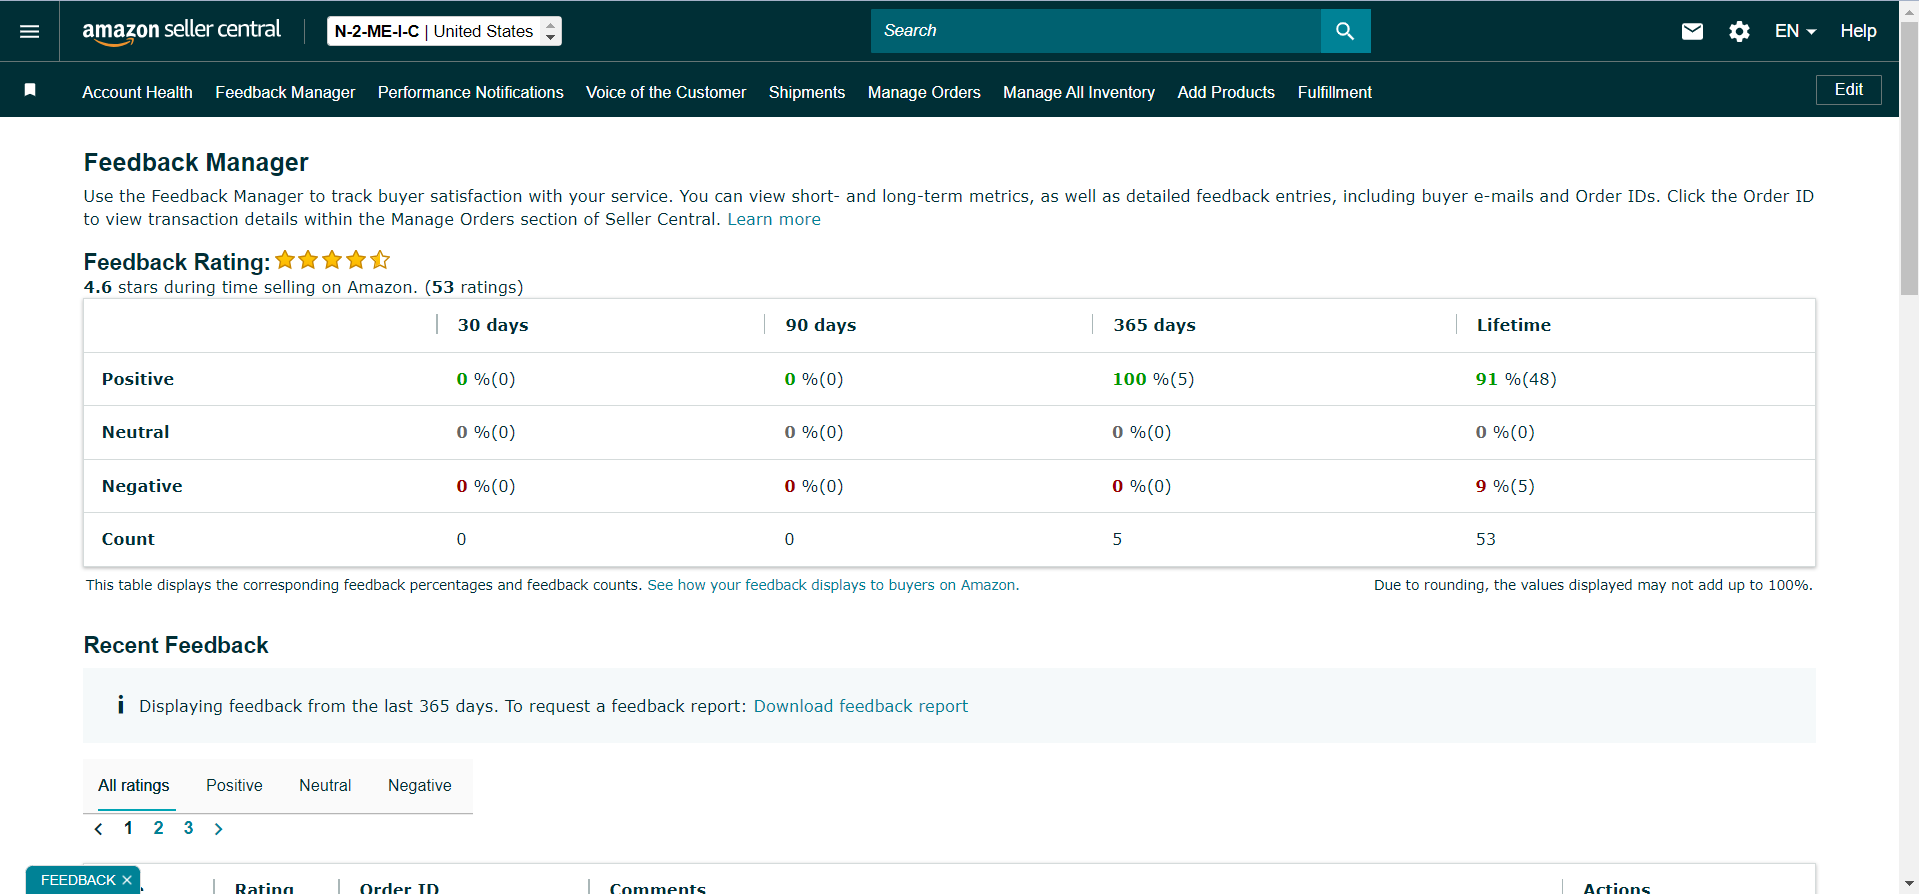The width and height of the screenshot is (1919, 894).
Task: Click the Count row label
Action: (x=128, y=539)
